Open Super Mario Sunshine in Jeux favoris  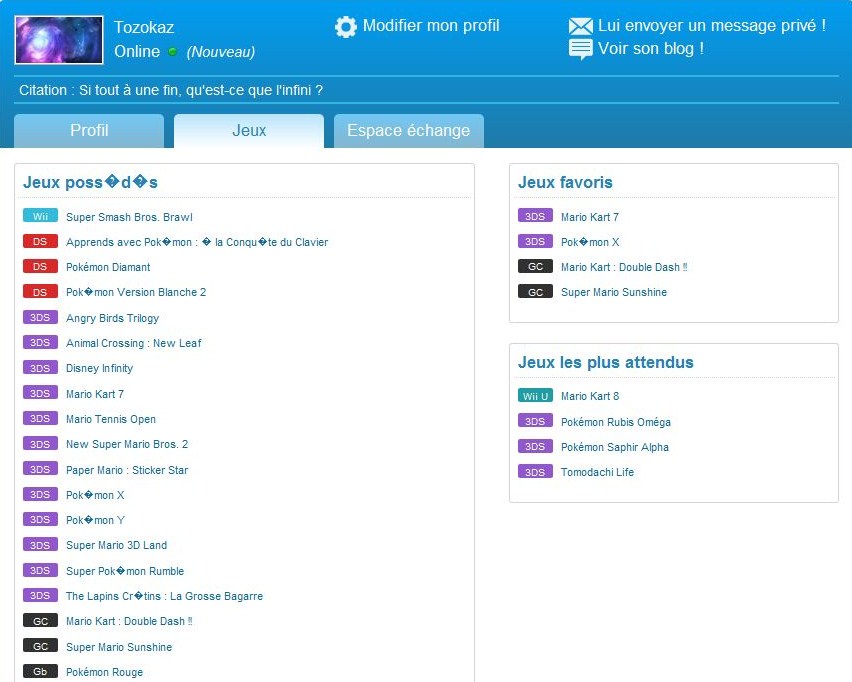(614, 292)
